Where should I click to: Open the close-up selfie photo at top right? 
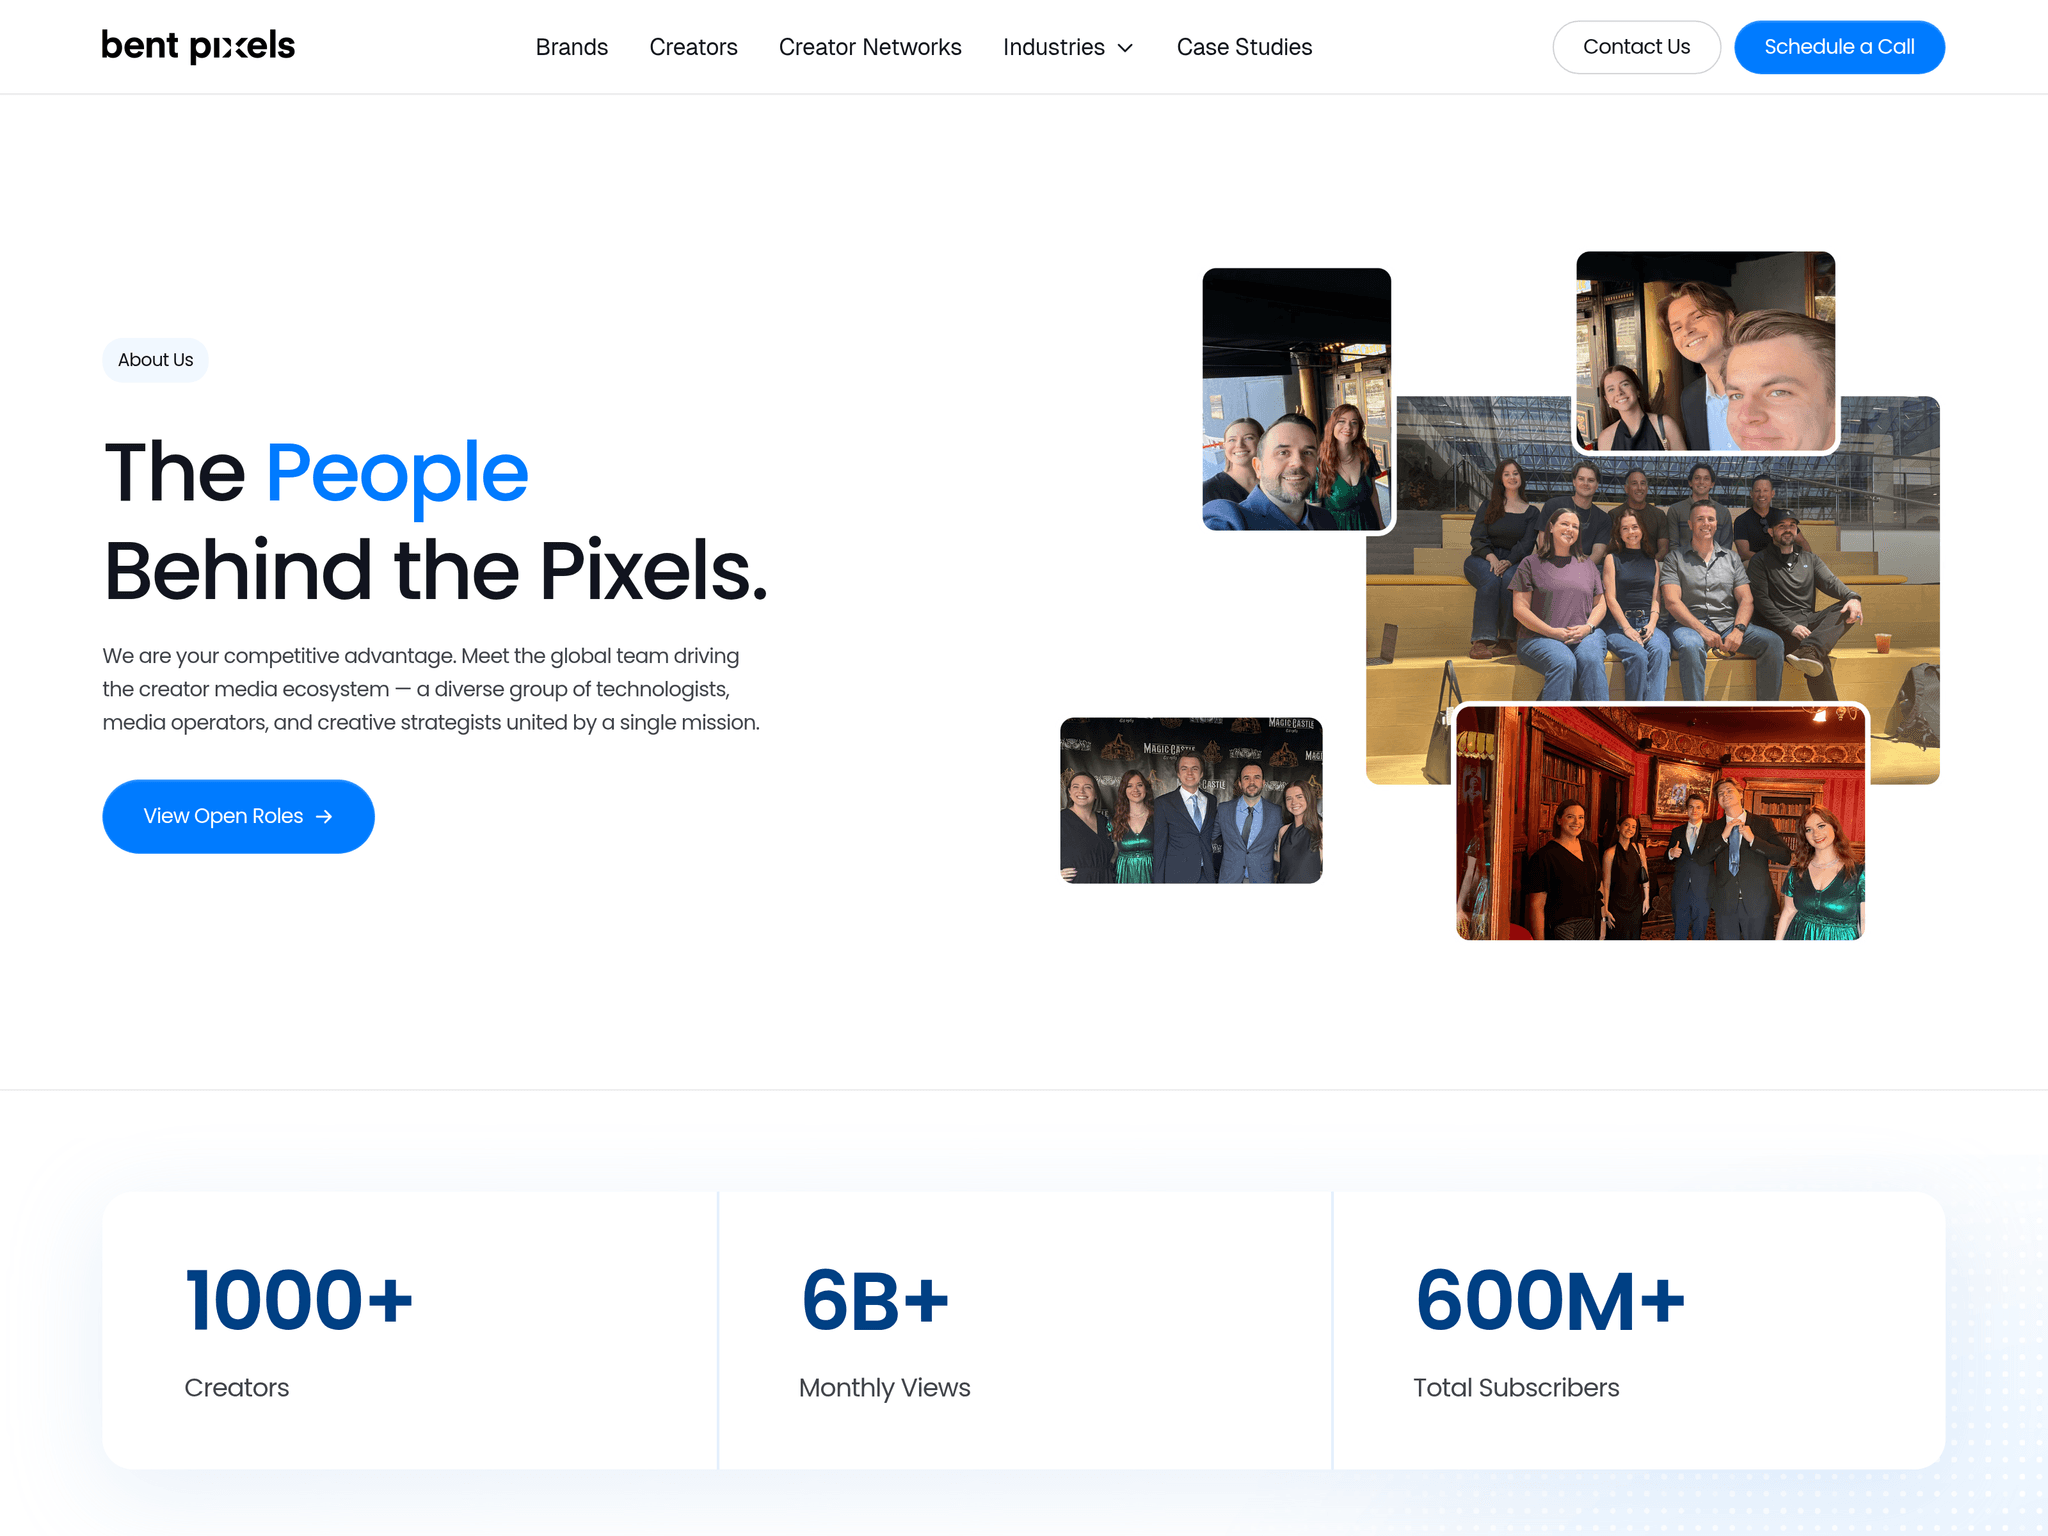click(1705, 351)
